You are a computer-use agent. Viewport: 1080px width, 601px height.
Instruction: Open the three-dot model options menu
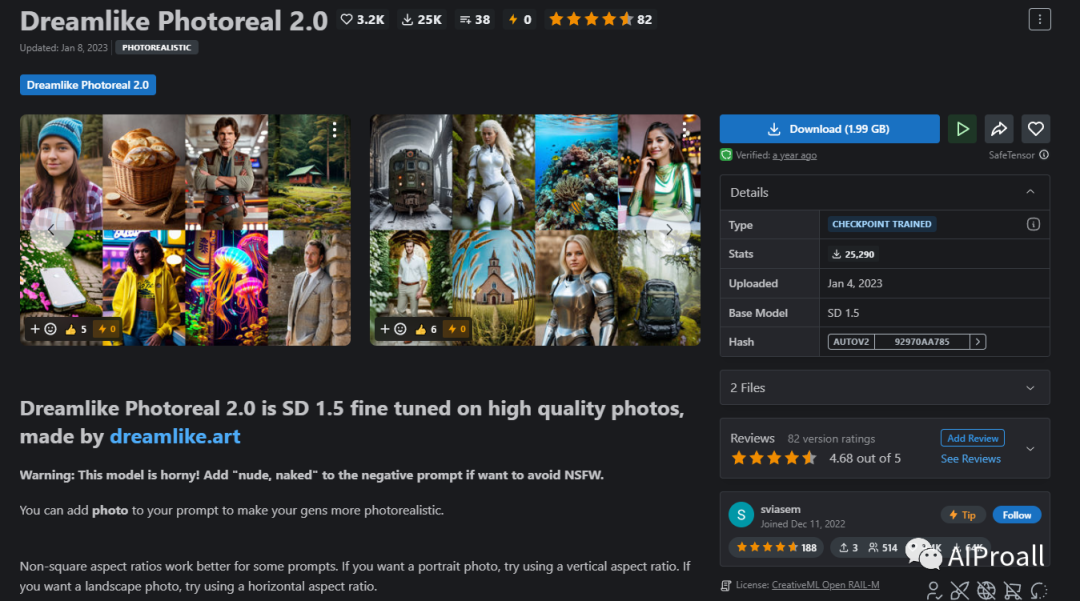[x=1039, y=19]
